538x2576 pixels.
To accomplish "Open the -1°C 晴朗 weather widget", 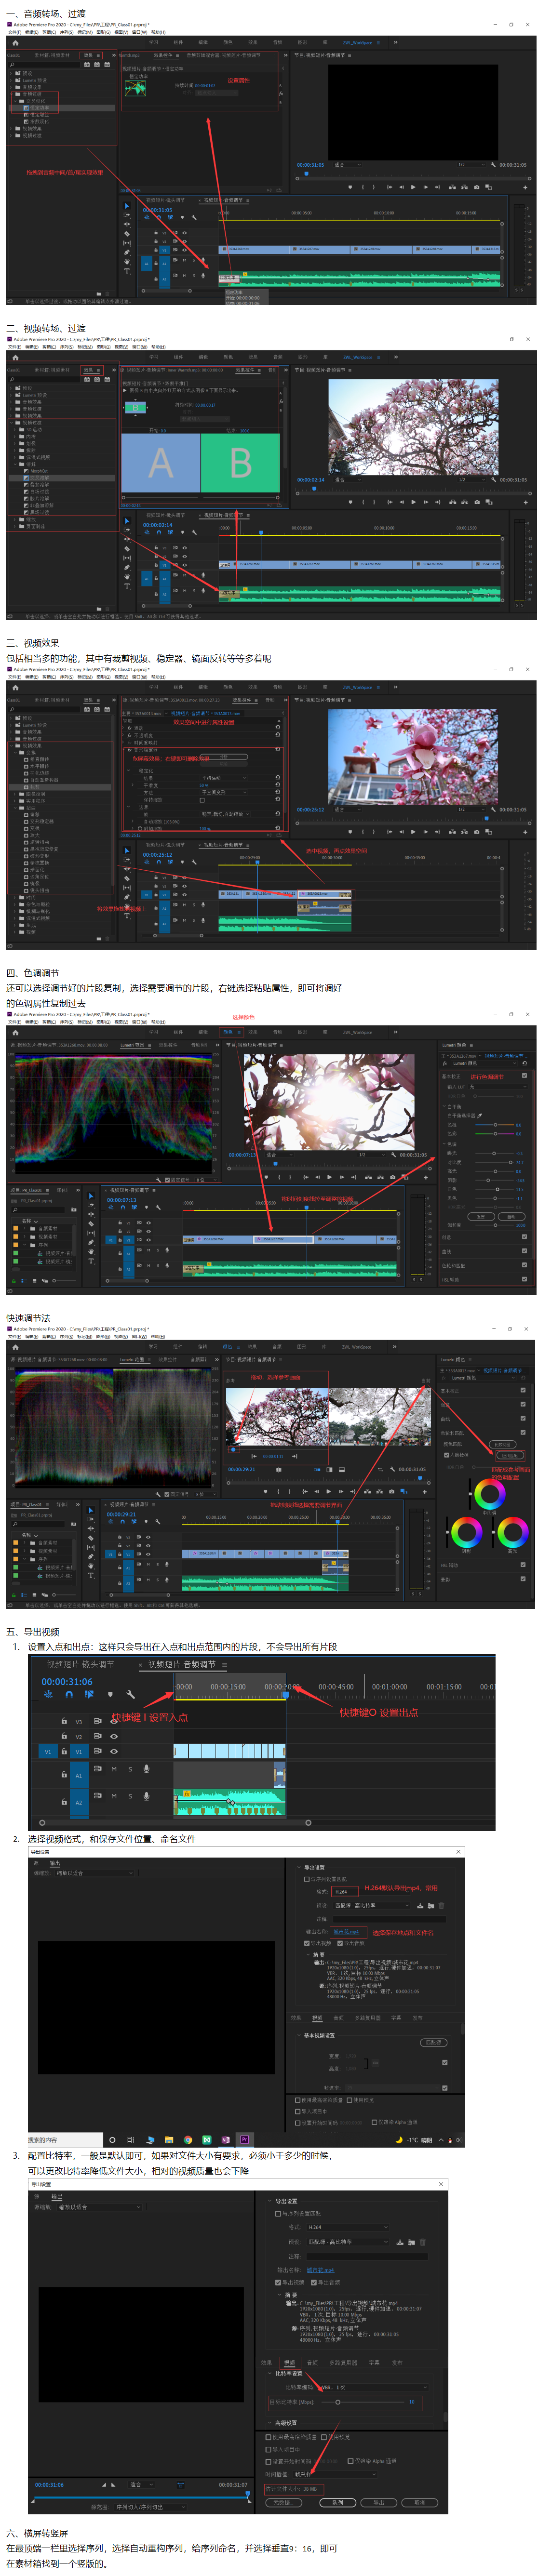I will [414, 2139].
